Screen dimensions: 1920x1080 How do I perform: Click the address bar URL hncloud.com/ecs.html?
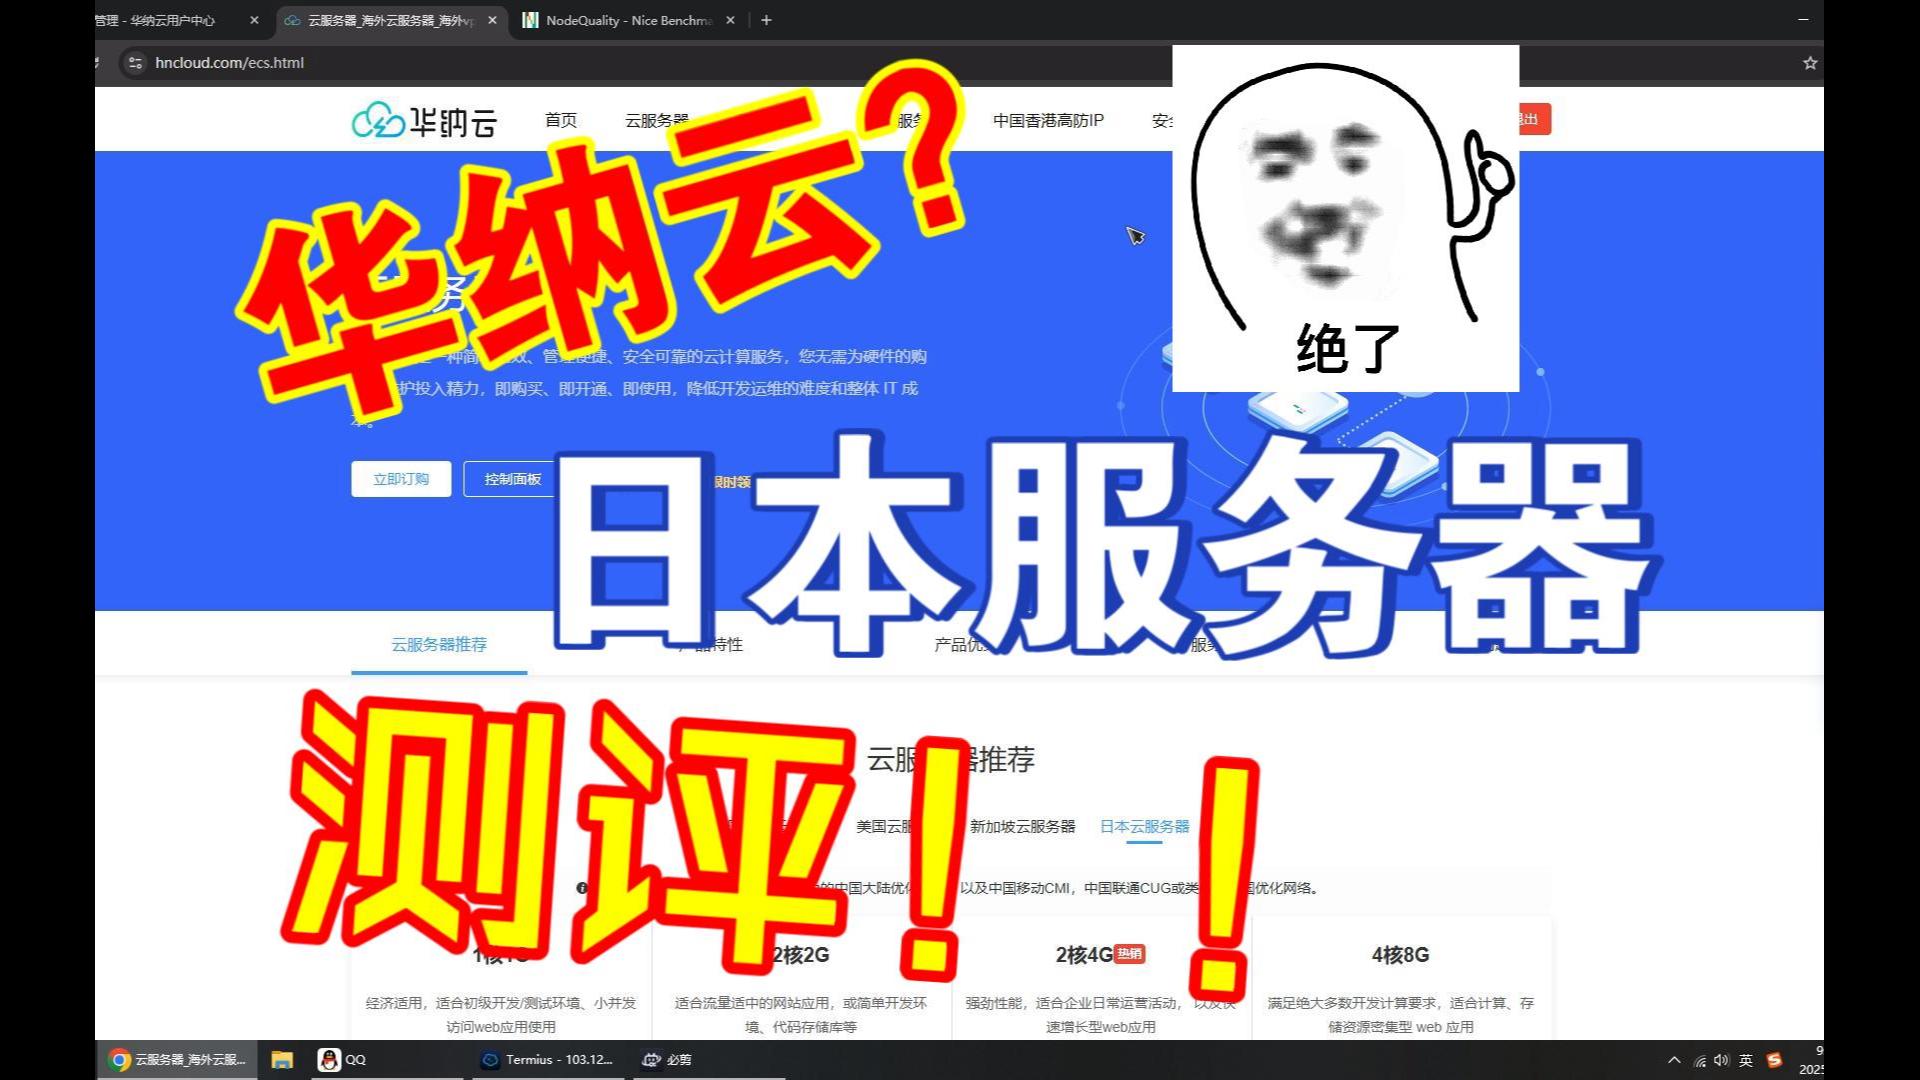tap(229, 63)
